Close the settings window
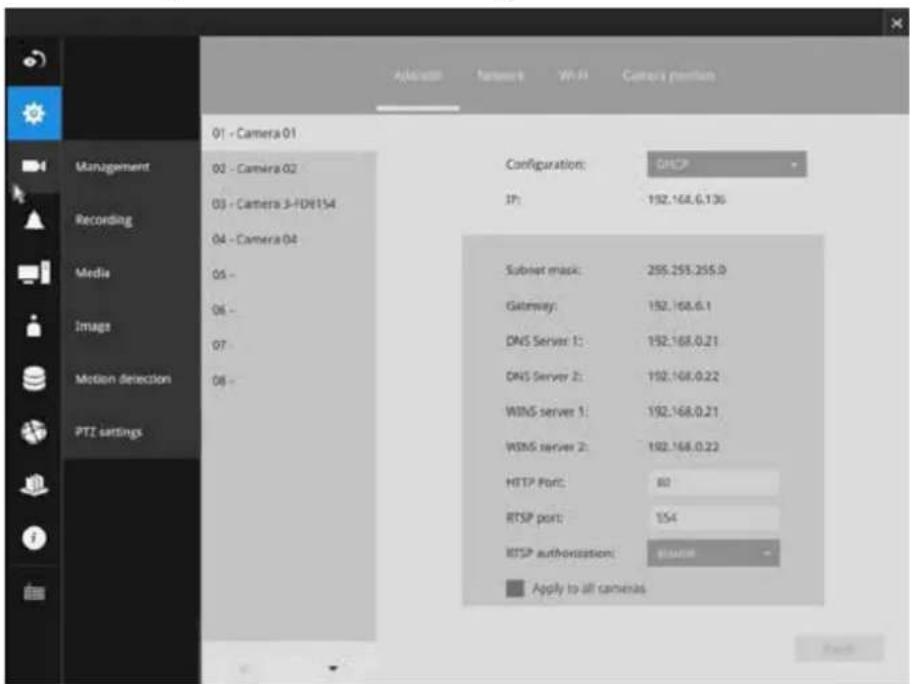The image size is (912, 684). [896, 23]
